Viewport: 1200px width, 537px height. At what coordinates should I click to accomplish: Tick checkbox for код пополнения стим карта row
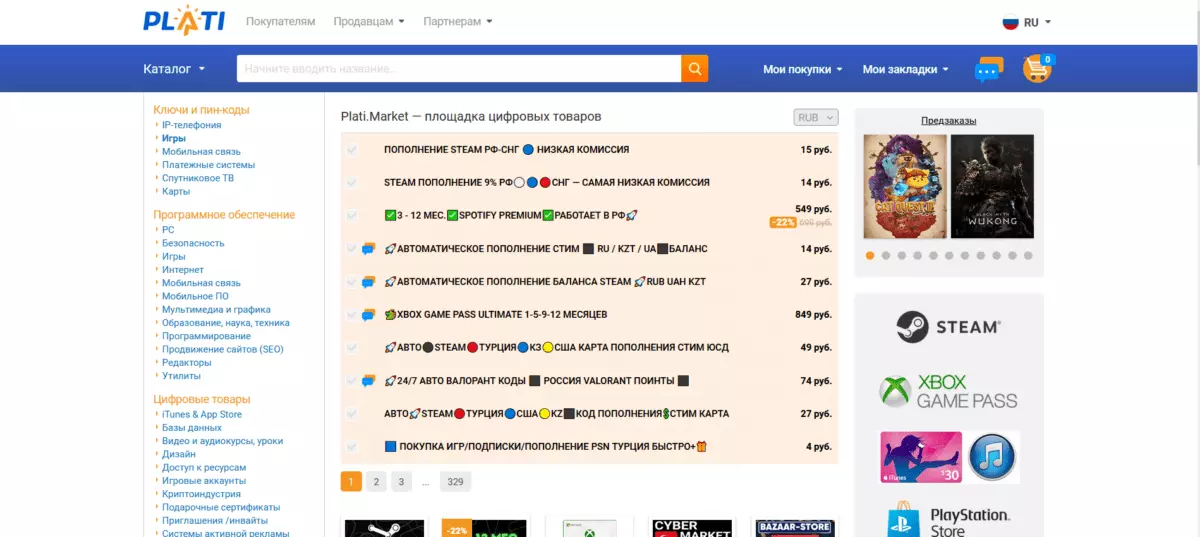click(x=352, y=414)
